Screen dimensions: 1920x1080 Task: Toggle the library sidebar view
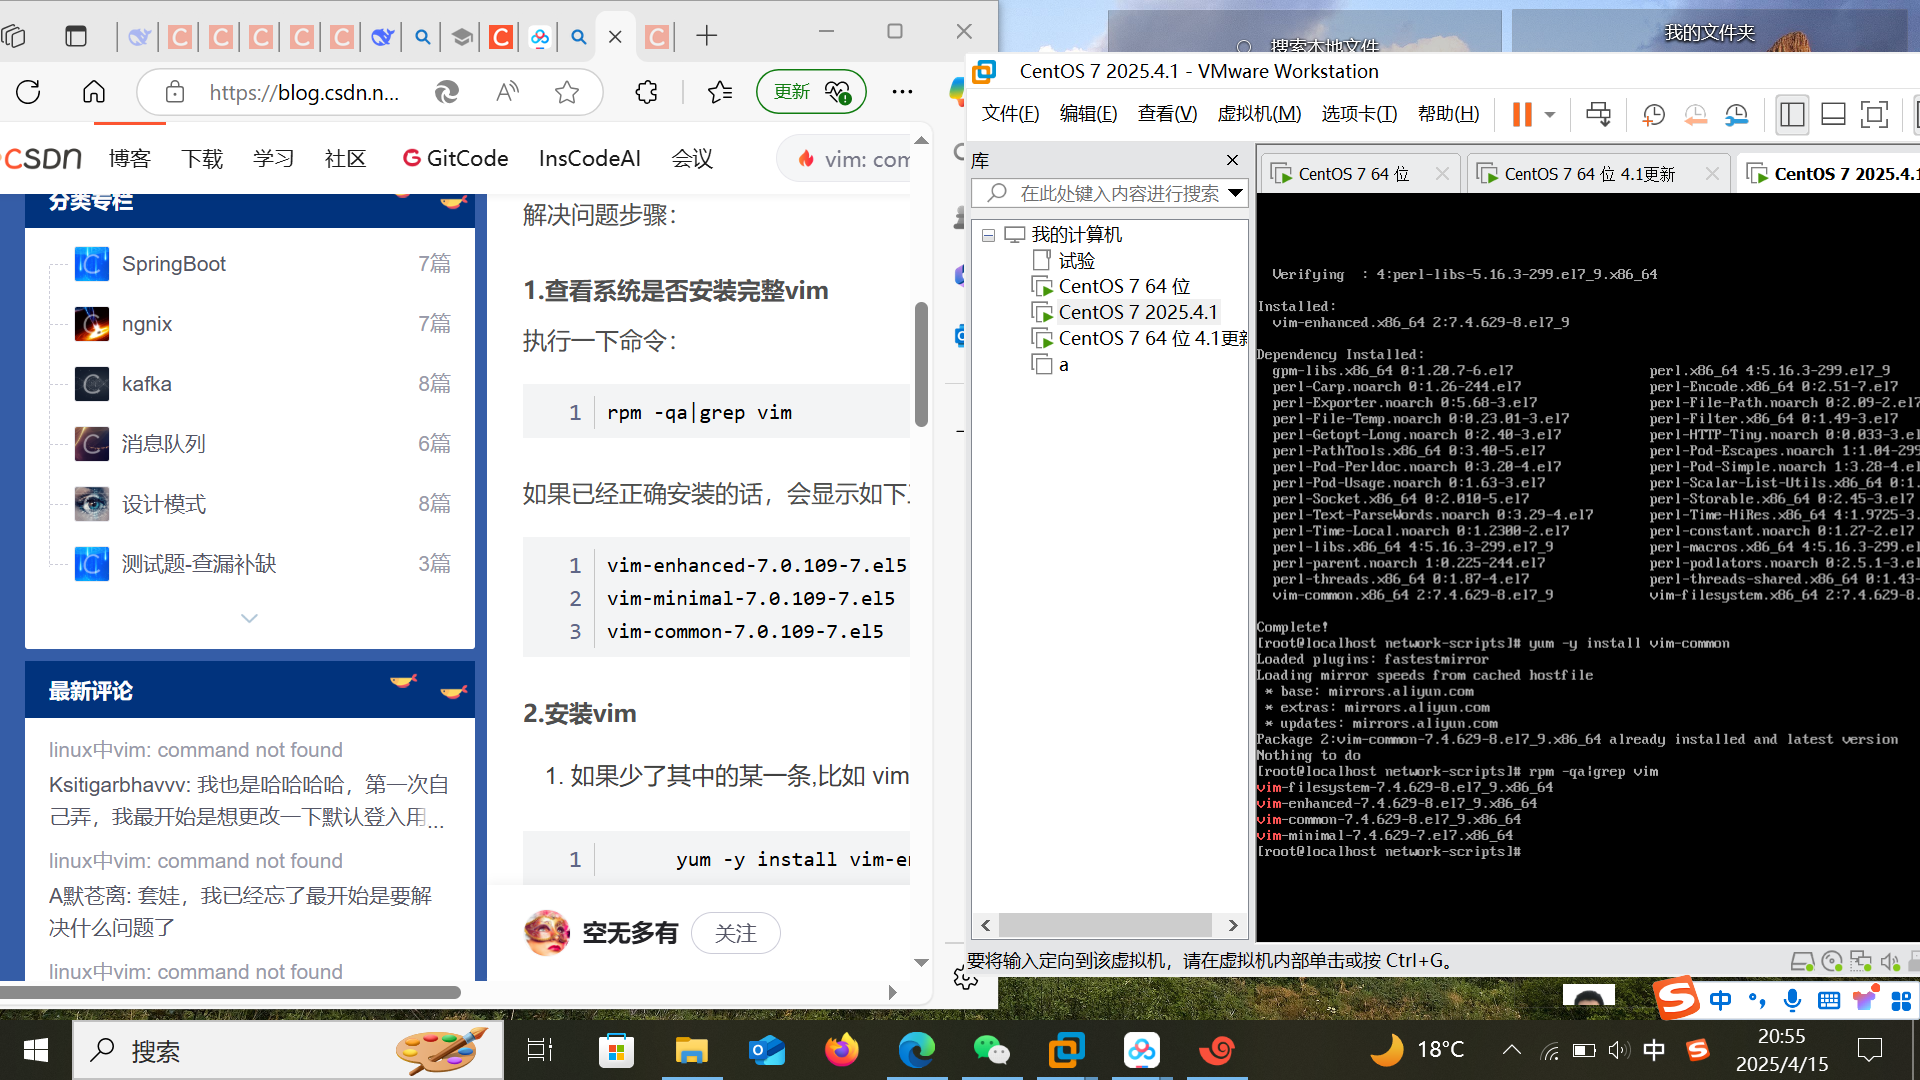point(1792,114)
